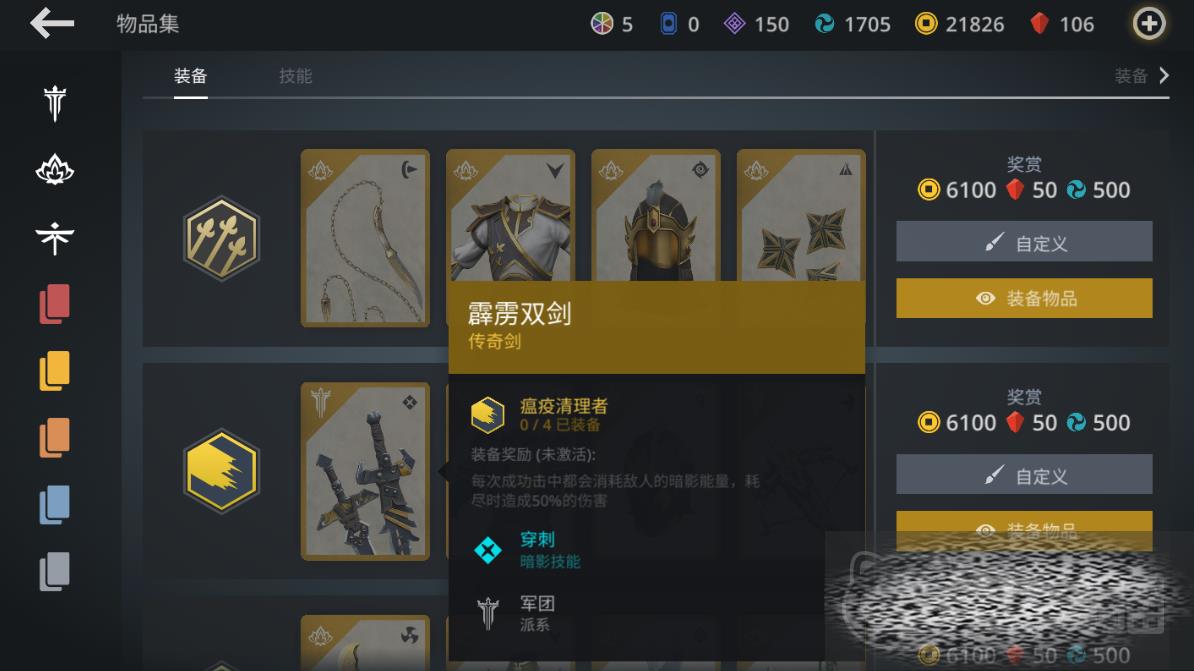
Task: Switch to the 装备 tab
Action: (x=190, y=76)
